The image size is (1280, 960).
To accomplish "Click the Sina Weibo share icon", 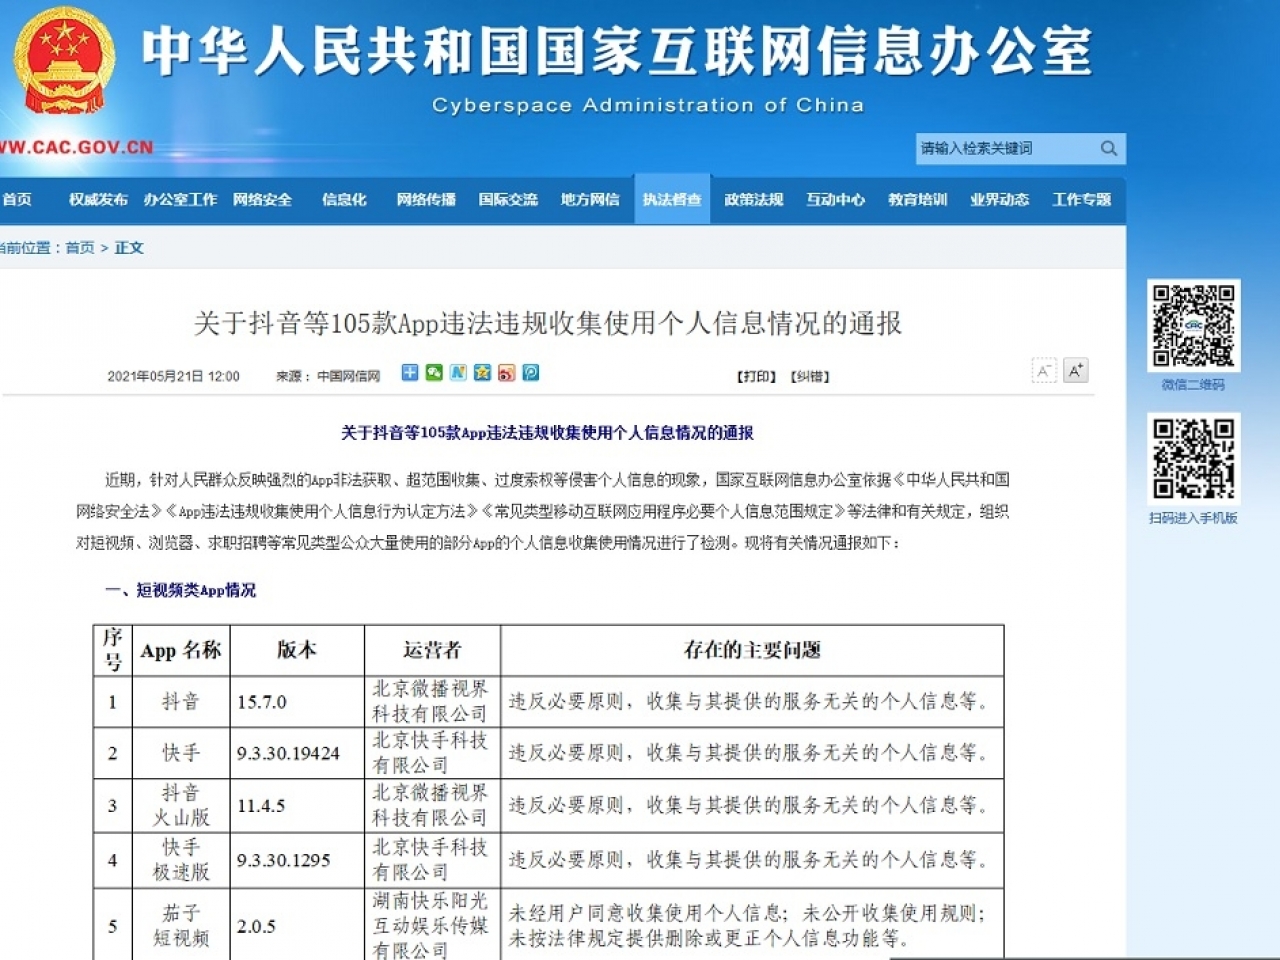I will (507, 373).
